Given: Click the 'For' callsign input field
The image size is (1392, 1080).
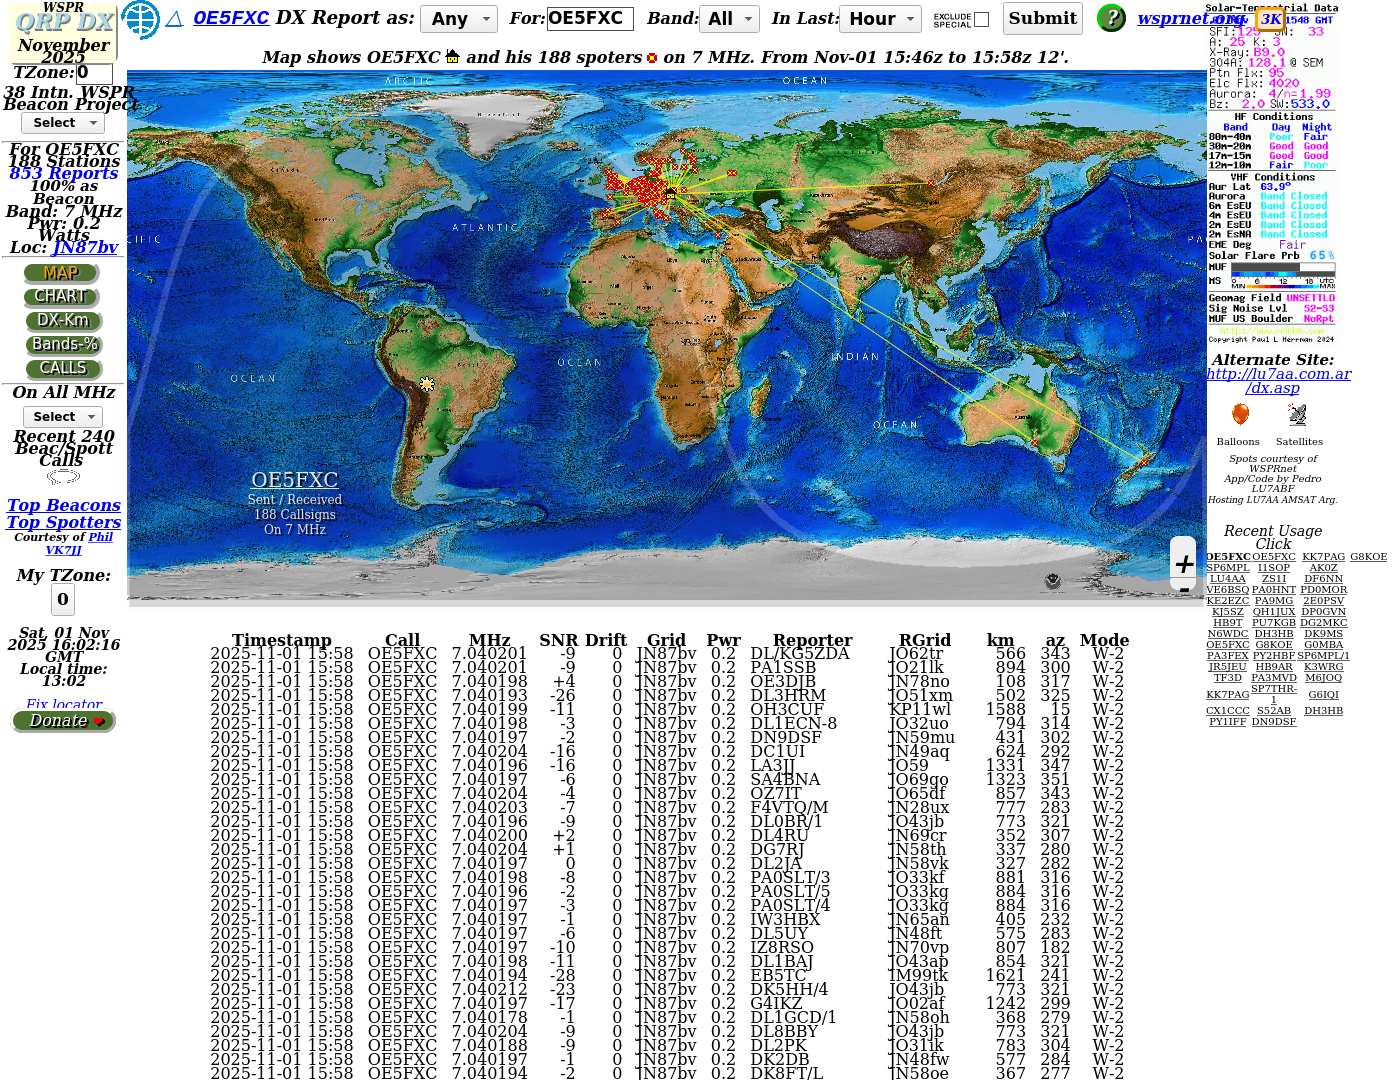Looking at the screenshot, I should (x=590, y=19).
